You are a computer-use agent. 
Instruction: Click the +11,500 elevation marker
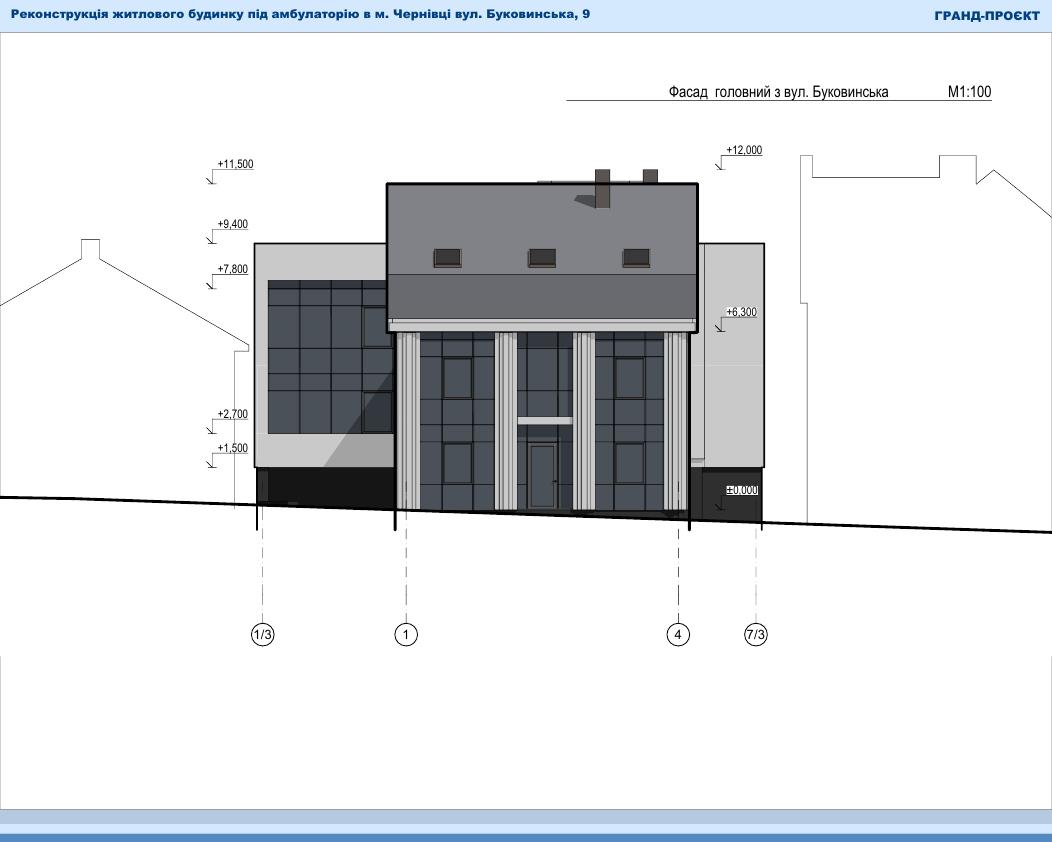click(234, 164)
